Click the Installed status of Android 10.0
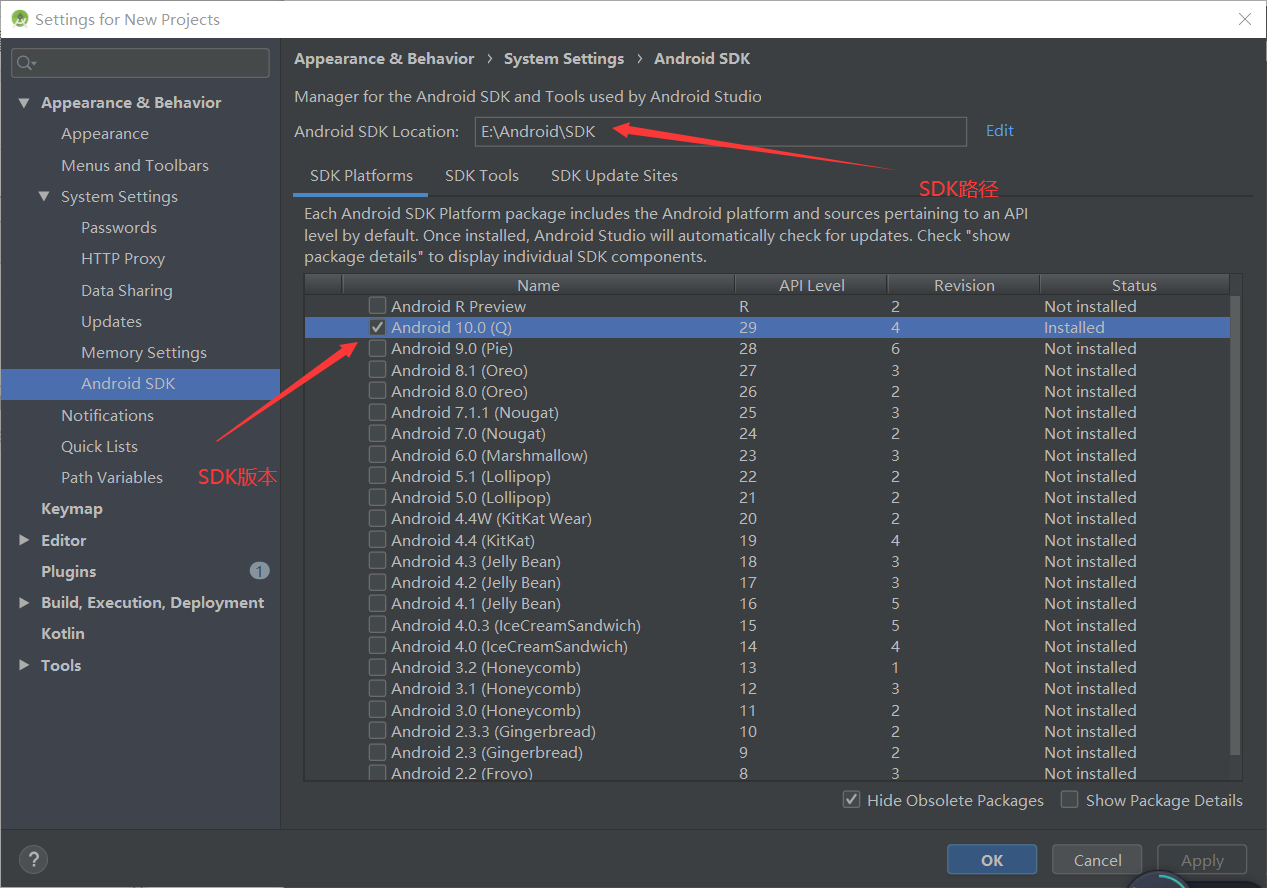 (1074, 327)
